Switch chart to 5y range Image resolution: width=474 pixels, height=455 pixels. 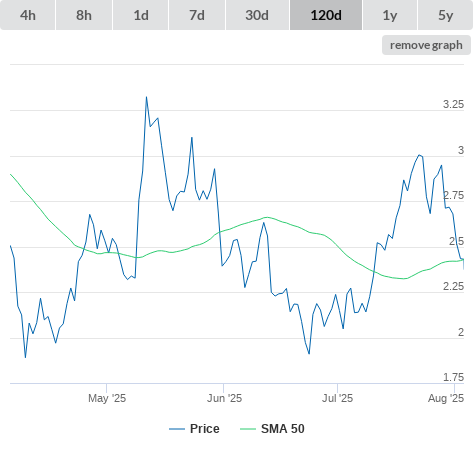(446, 15)
